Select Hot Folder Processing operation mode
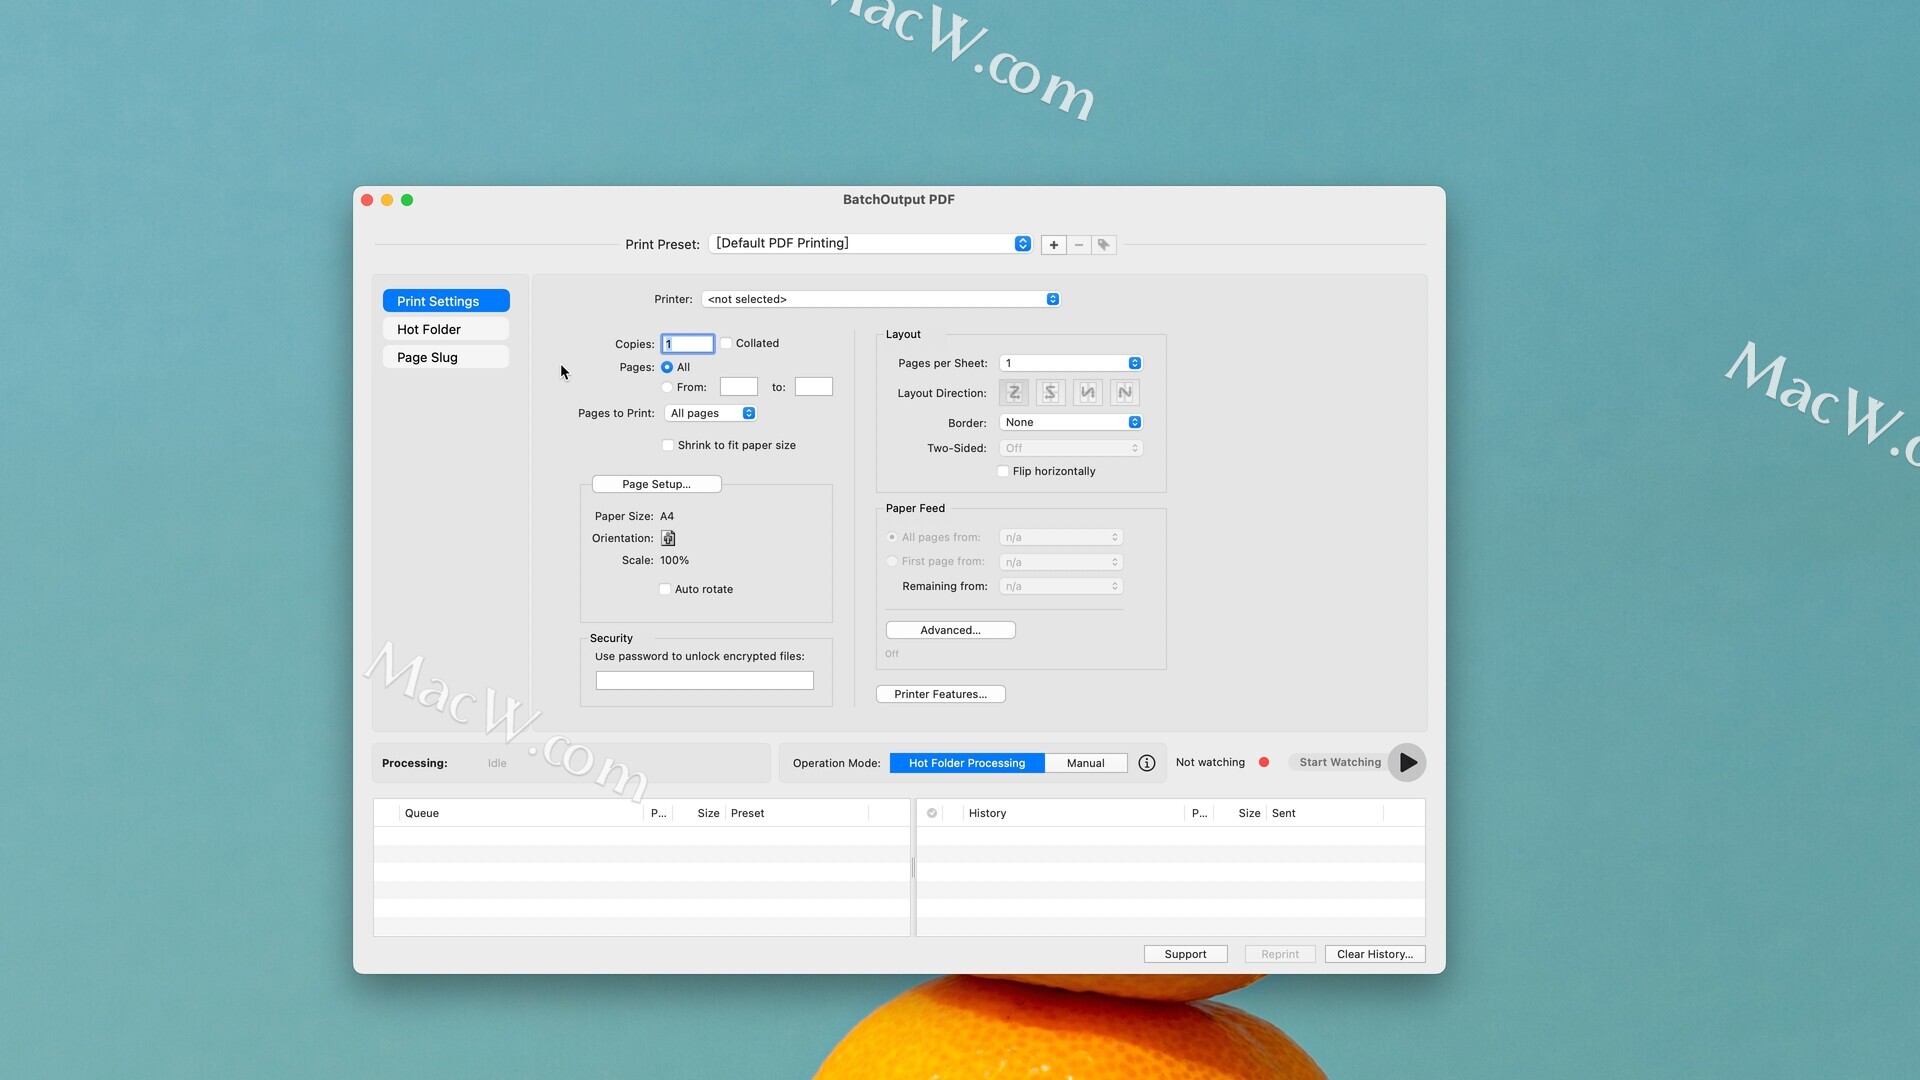Image resolution: width=1920 pixels, height=1080 pixels. point(967,763)
